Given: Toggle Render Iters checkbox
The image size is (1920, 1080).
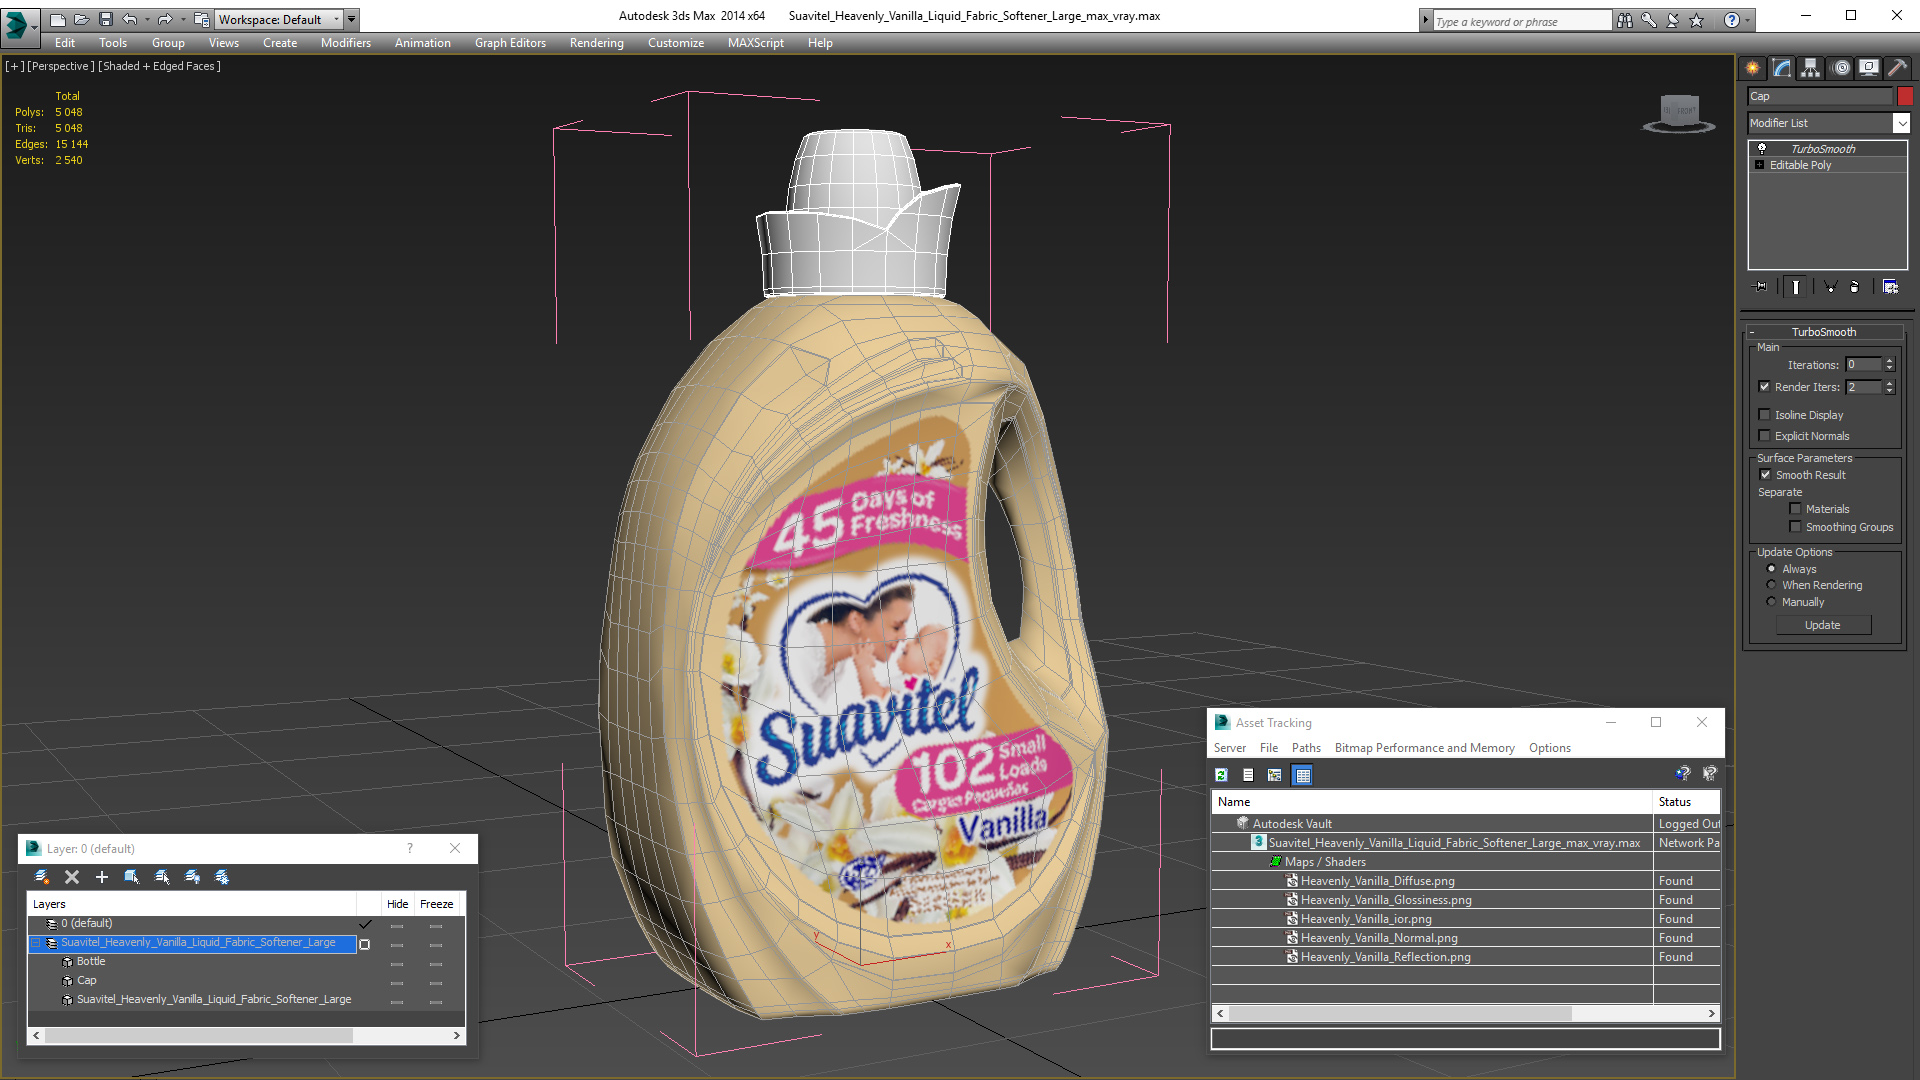Looking at the screenshot, I should 1764,387.
